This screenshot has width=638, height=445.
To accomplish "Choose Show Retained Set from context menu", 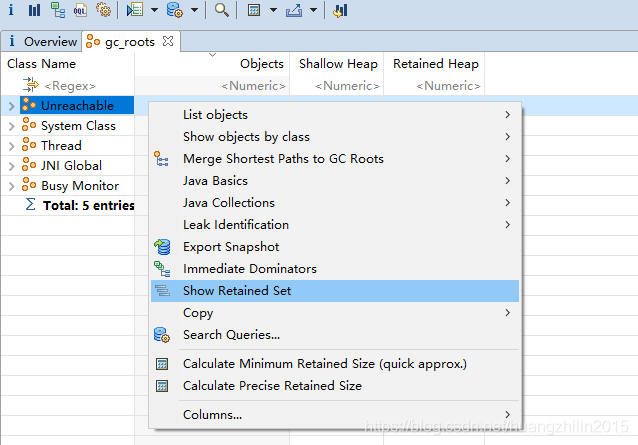I will pyautogui.click(x=237, y=291).
